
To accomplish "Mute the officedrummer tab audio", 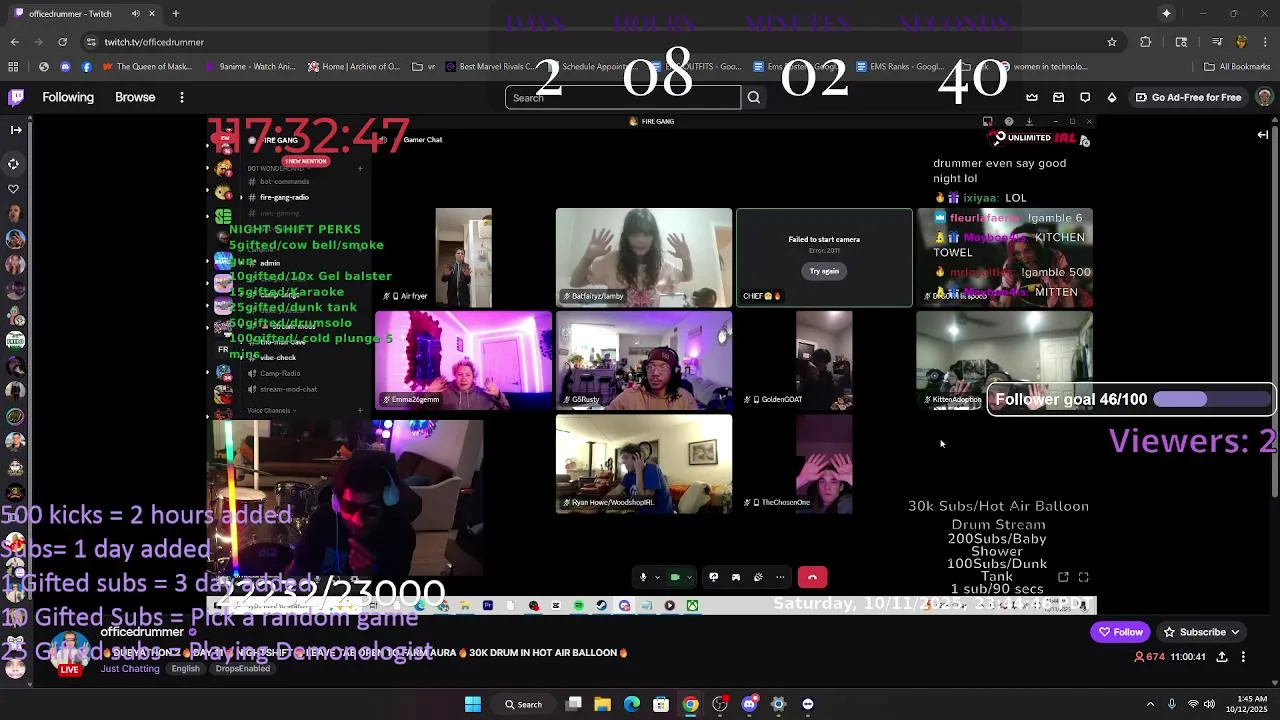I will tap(136, 13).
